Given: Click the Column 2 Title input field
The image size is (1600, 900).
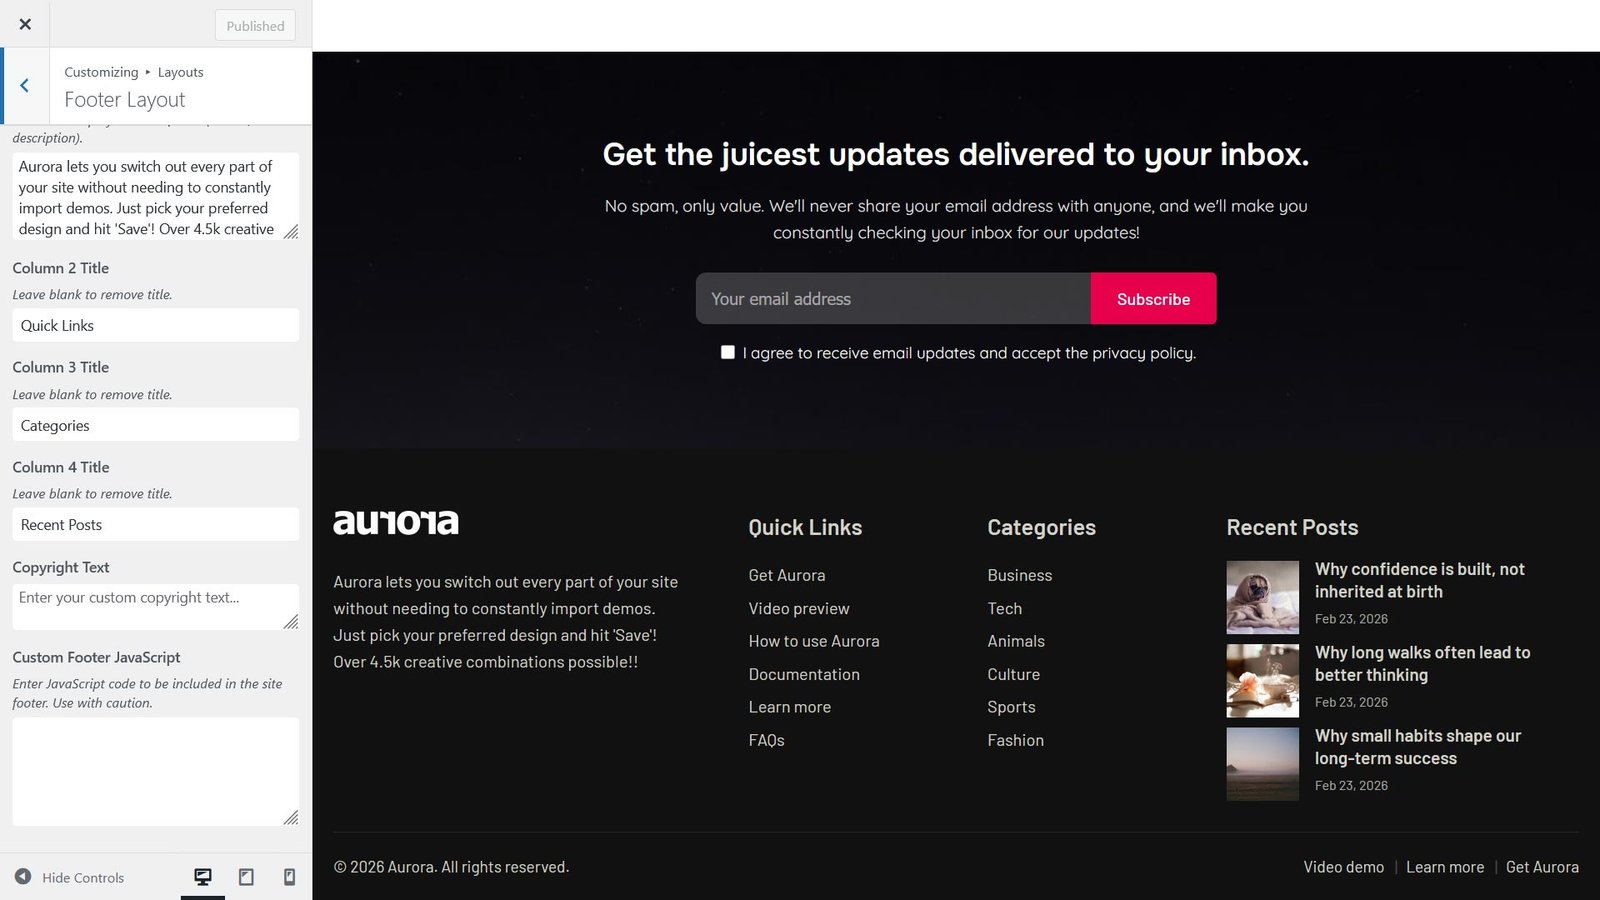Looking at the screenshot, I should tap(155, 325).
